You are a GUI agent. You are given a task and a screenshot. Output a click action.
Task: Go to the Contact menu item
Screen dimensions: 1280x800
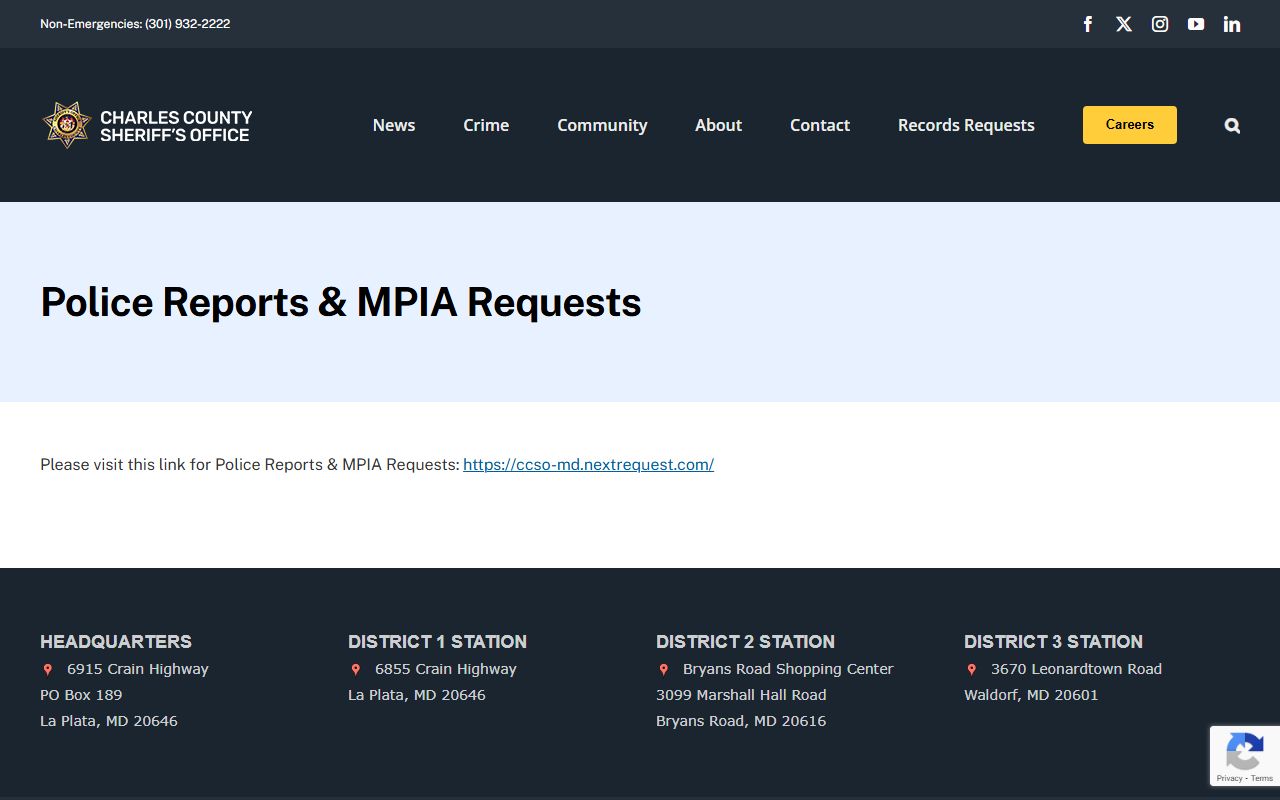pyautogui.click(x=820, y=125)
